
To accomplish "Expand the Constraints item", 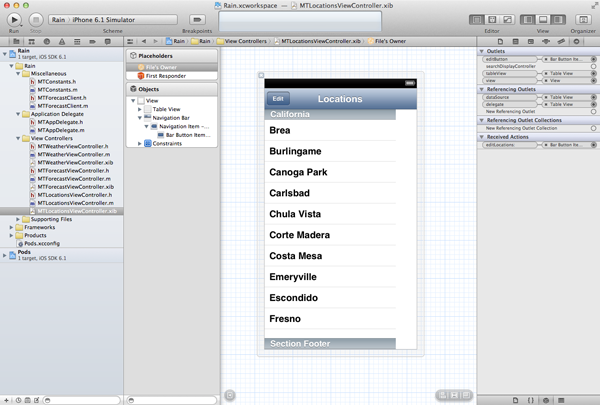I will 140,144.
